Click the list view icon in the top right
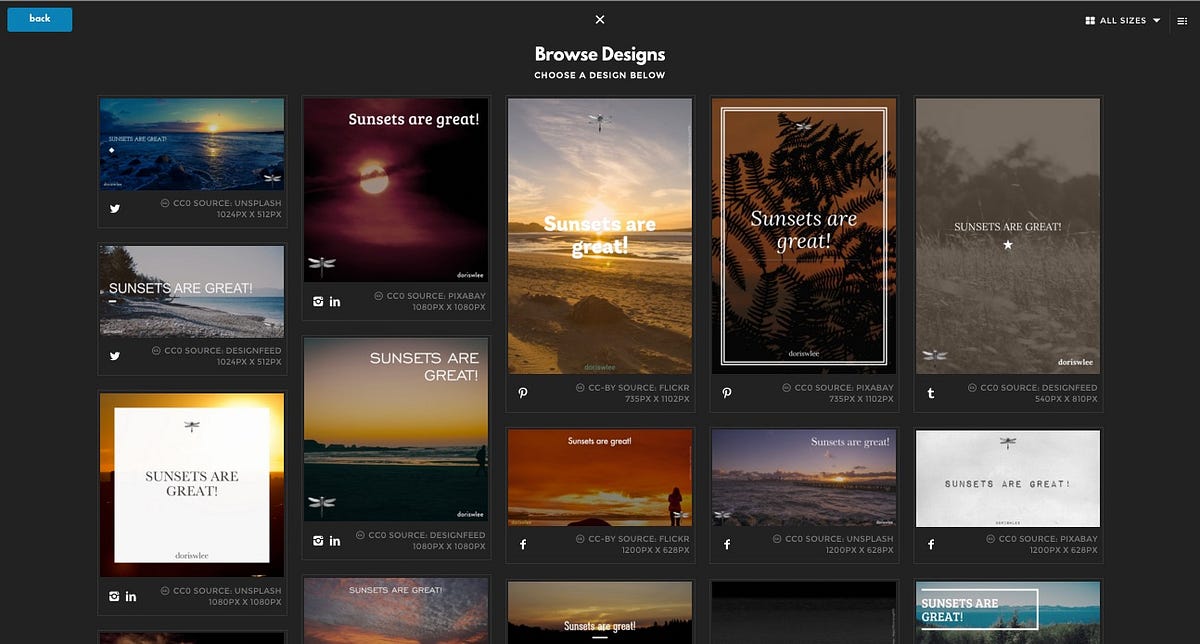 tap(1182, 20)
